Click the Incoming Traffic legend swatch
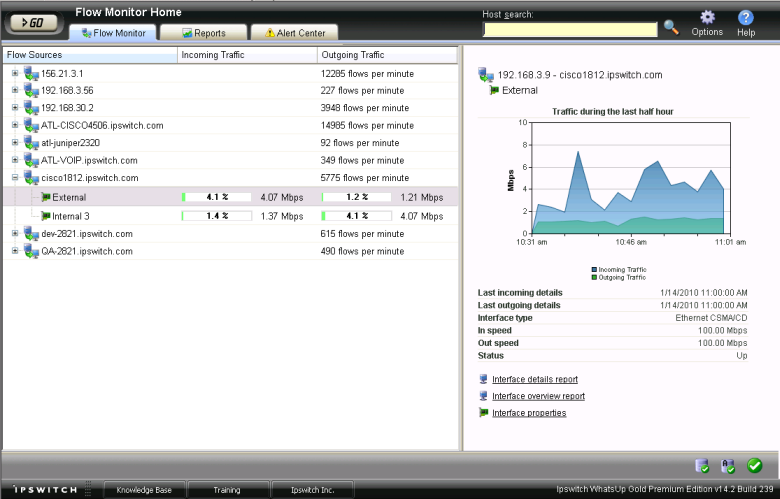 tap(594, 270)
